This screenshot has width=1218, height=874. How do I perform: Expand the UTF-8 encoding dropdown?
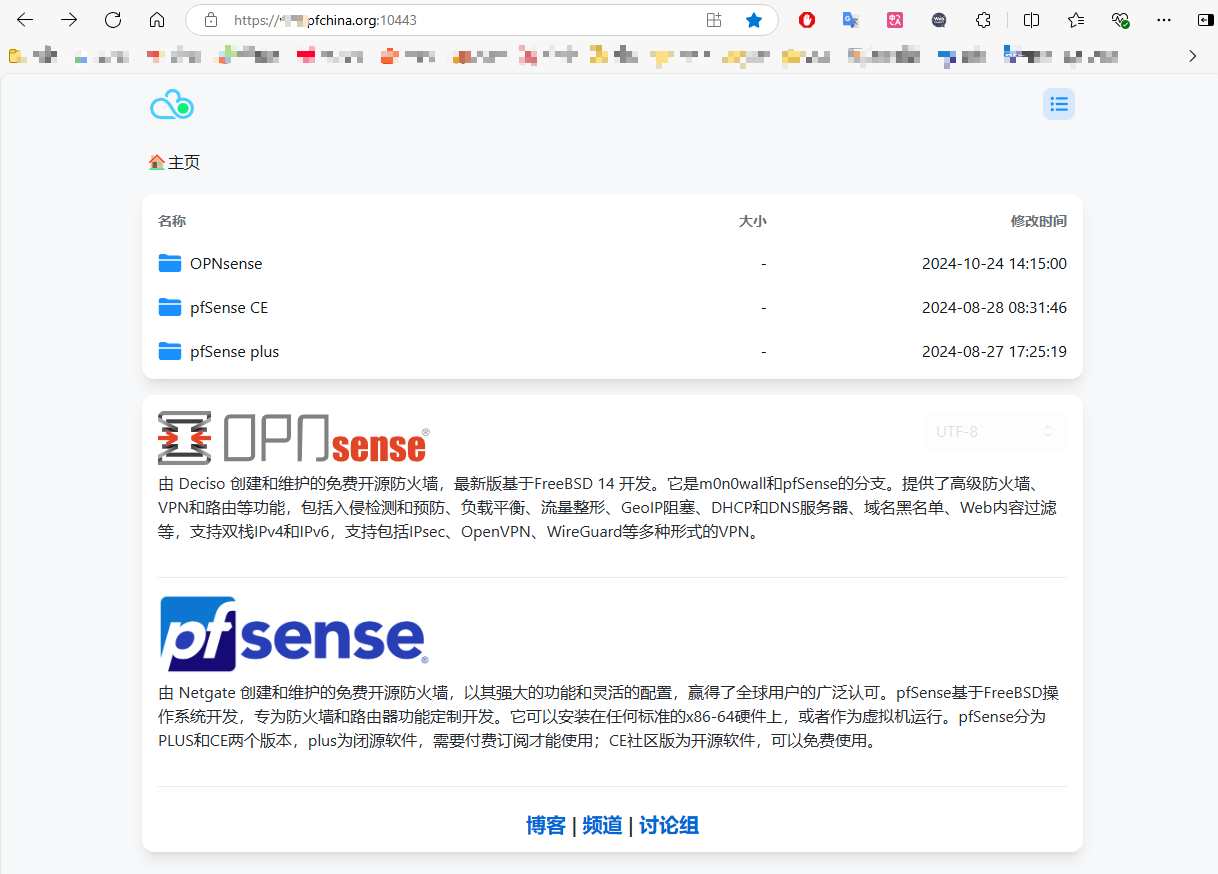(x=994, y=432)
